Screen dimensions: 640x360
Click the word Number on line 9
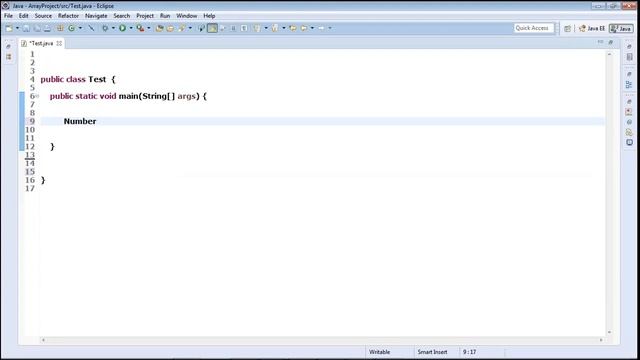pos(80,121)
